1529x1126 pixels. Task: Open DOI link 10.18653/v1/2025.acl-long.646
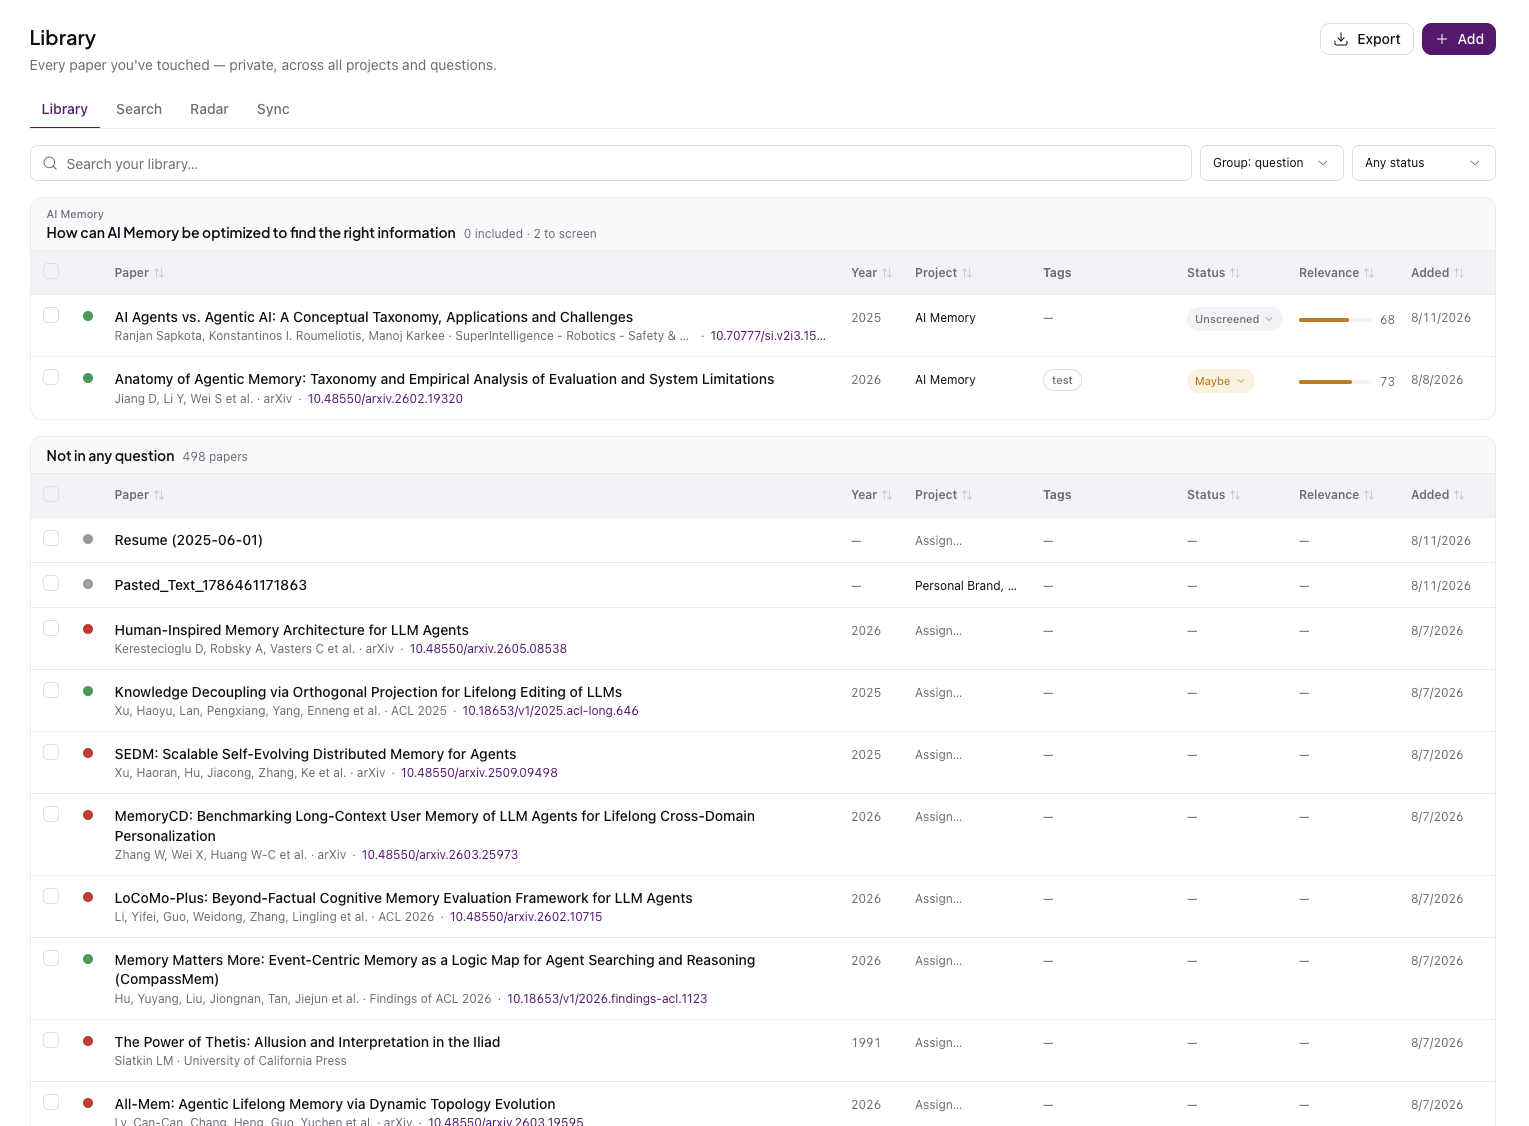[550, 711]
